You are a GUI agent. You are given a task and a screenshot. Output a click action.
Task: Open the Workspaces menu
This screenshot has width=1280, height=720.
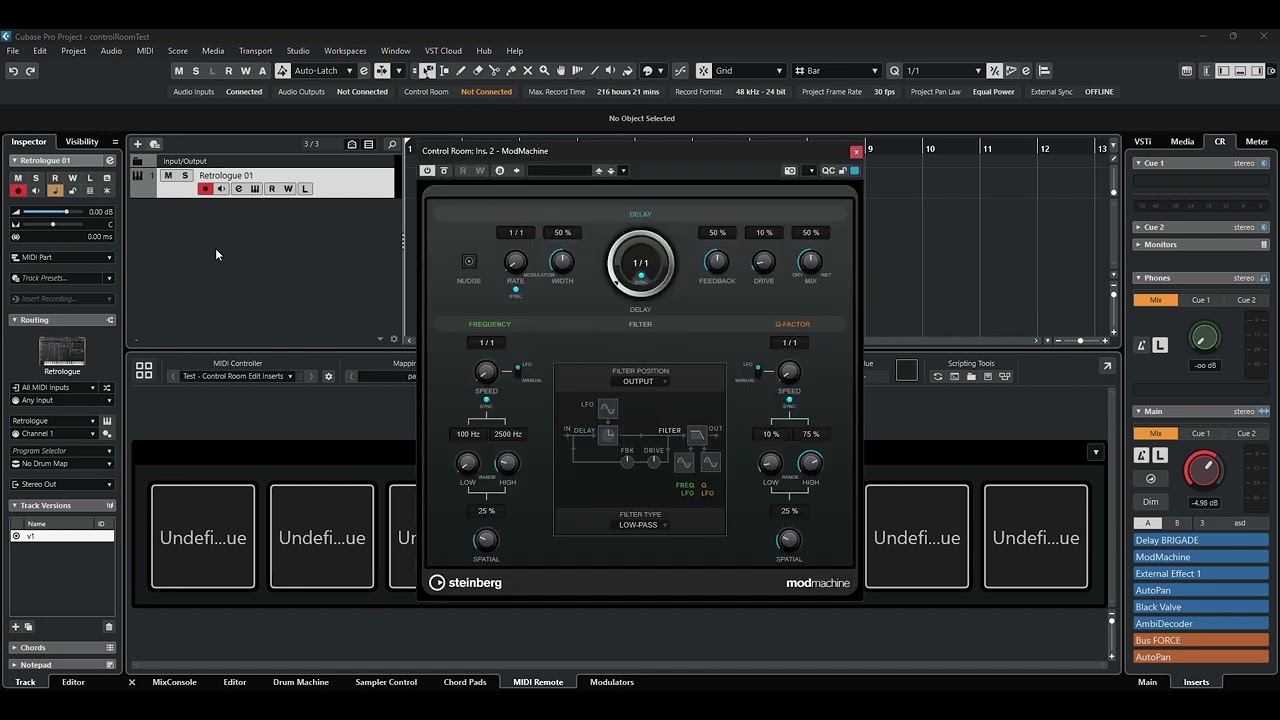click(x=344, y=51)
